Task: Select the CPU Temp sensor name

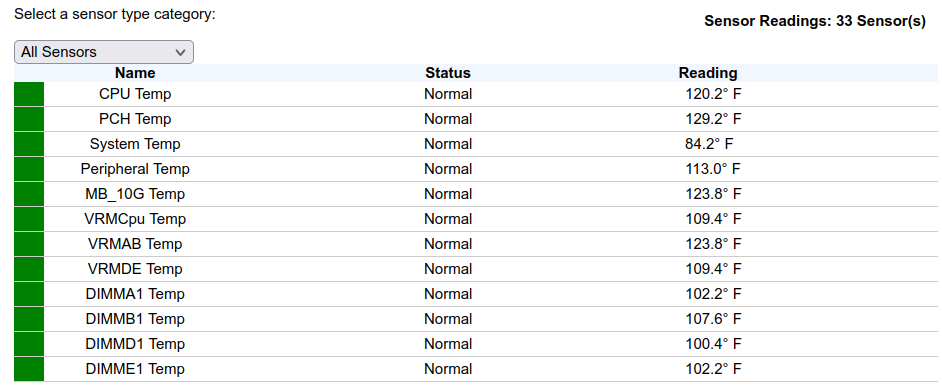Action: [x=135, y=94]
